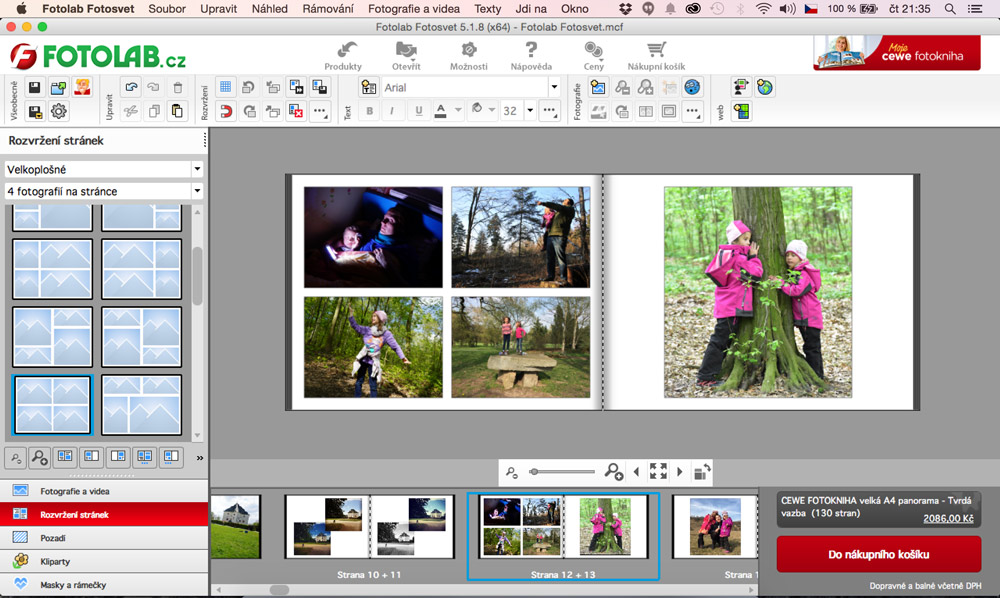Click the 'Do nákupního košíku' button
The width and height of the screenshot is (1000, 598).
pyautogui.click(x=879, y=553)
